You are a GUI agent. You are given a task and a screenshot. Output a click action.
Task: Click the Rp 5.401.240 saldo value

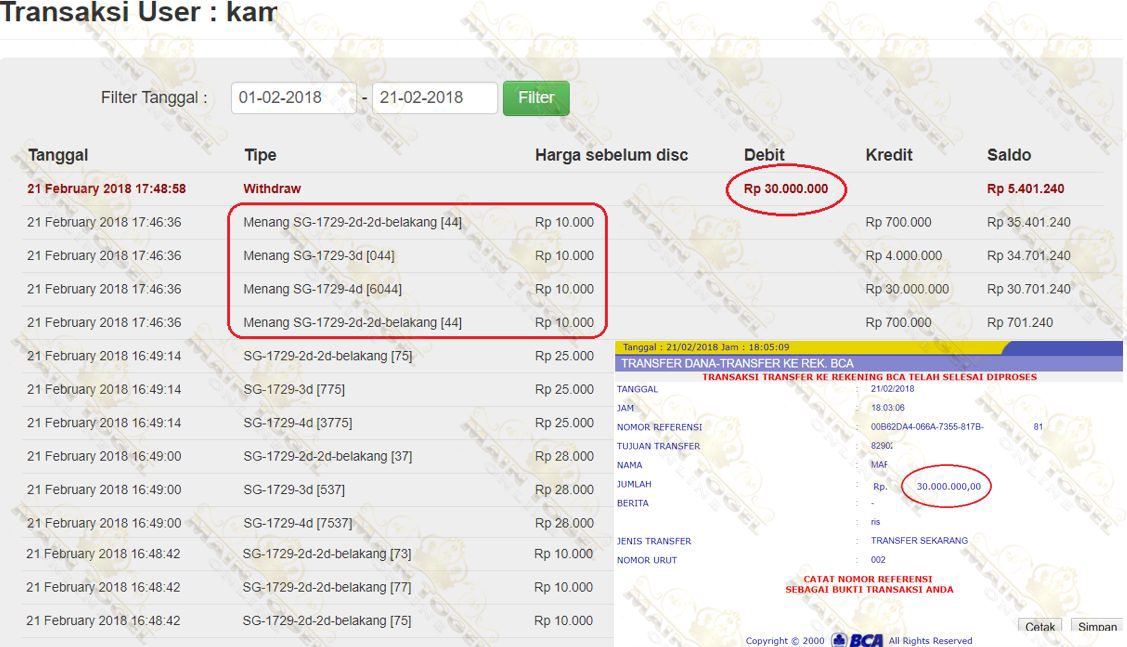pos(1025,189)
